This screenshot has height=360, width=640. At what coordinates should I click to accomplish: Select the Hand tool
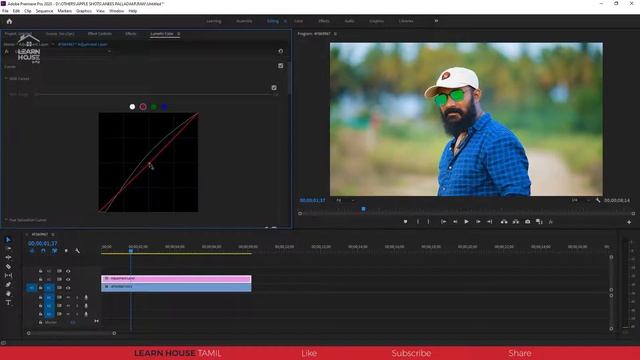(8, 293)
